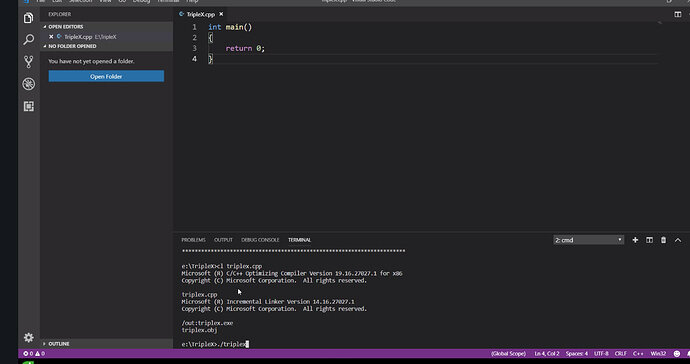
Task: Select the TripleX.cpp editor tab
Action: coord(200,15)
